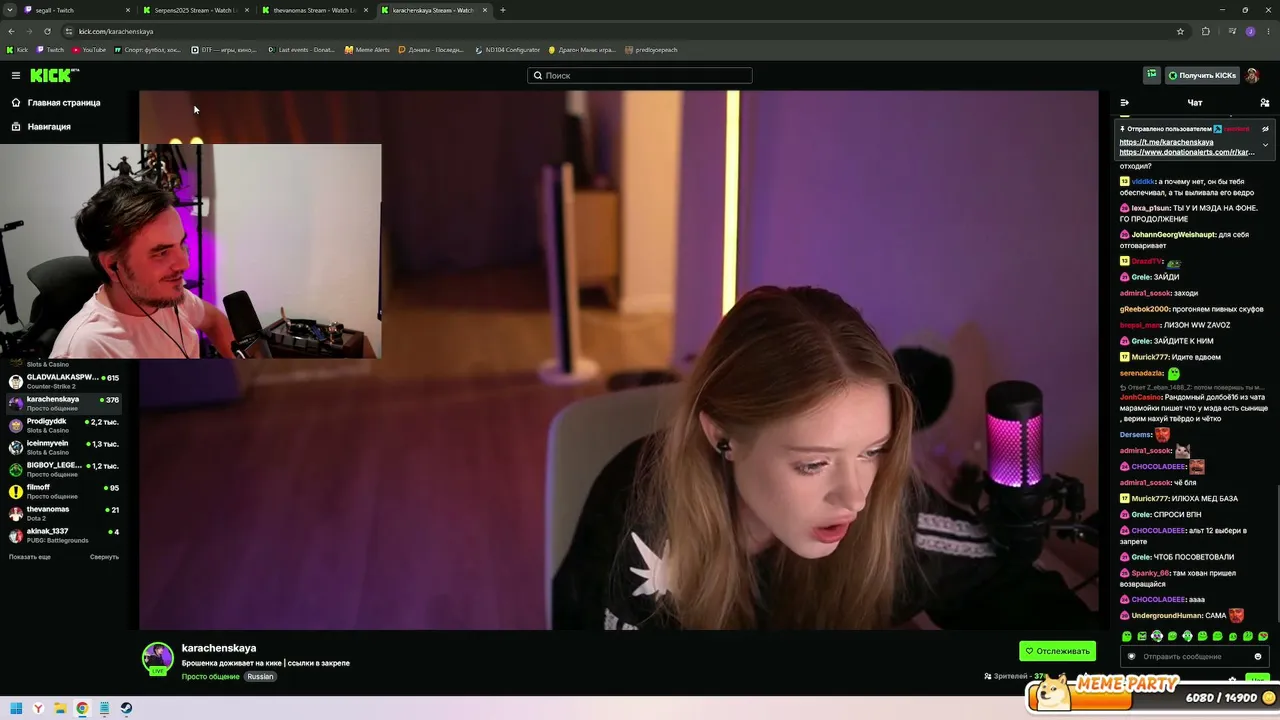Open the ND104 Configurator bookmark

(507, 50)
